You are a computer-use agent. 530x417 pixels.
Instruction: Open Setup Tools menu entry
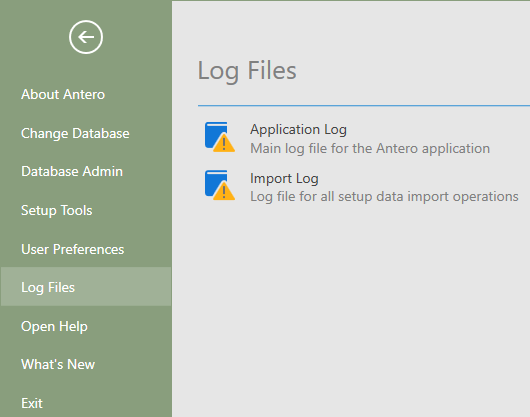point(56,211)
